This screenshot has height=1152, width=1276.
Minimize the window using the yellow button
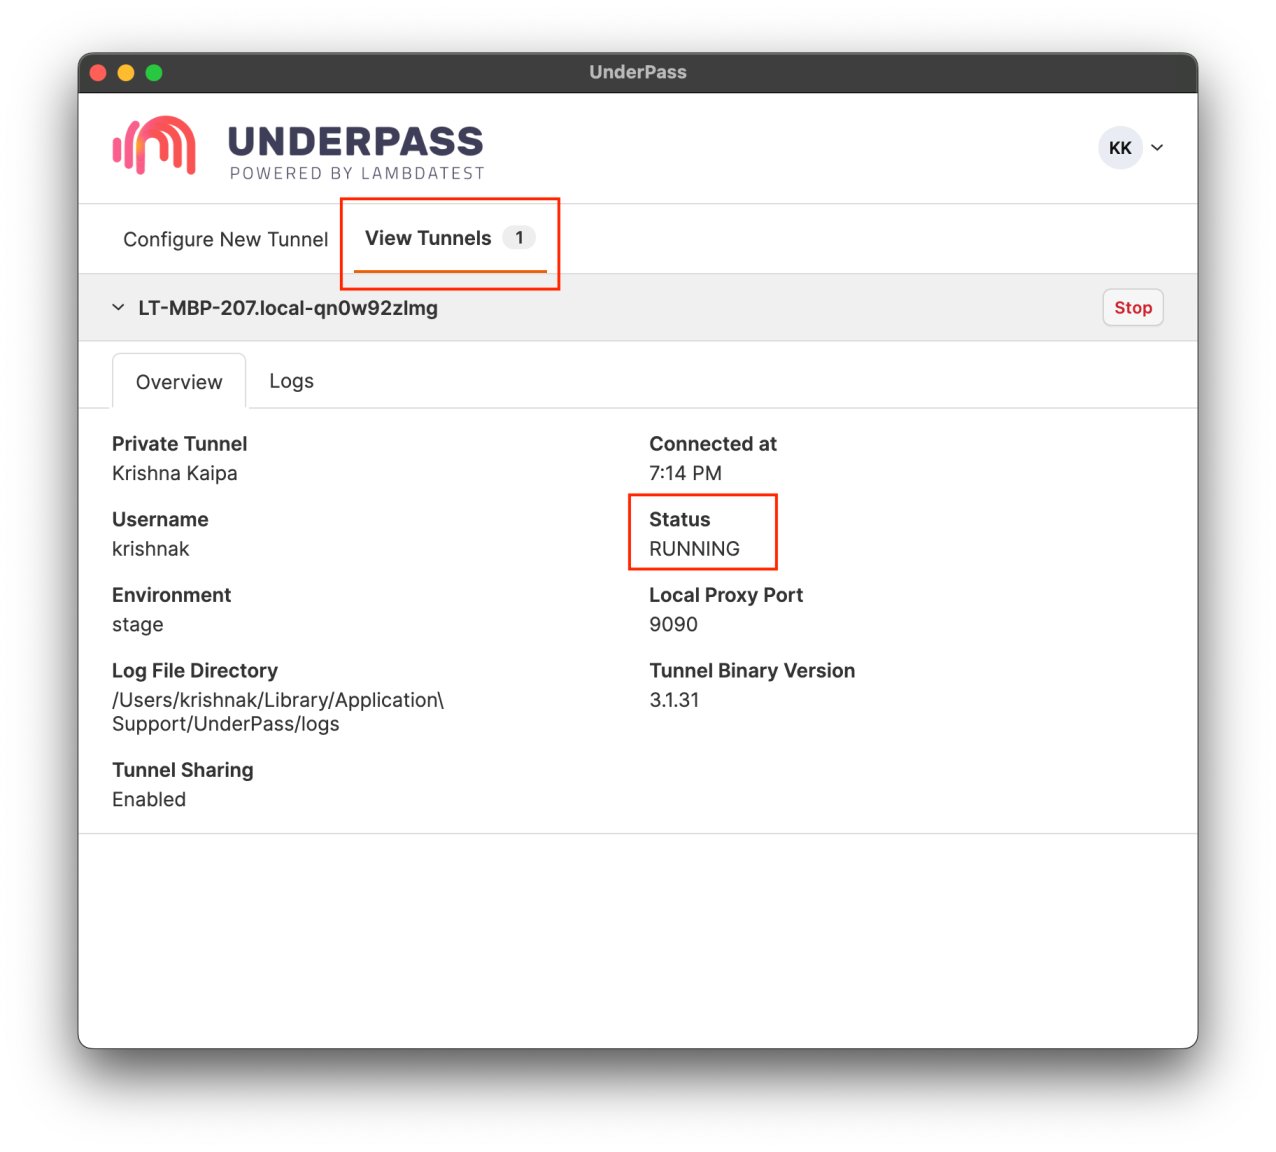(126, 72)
